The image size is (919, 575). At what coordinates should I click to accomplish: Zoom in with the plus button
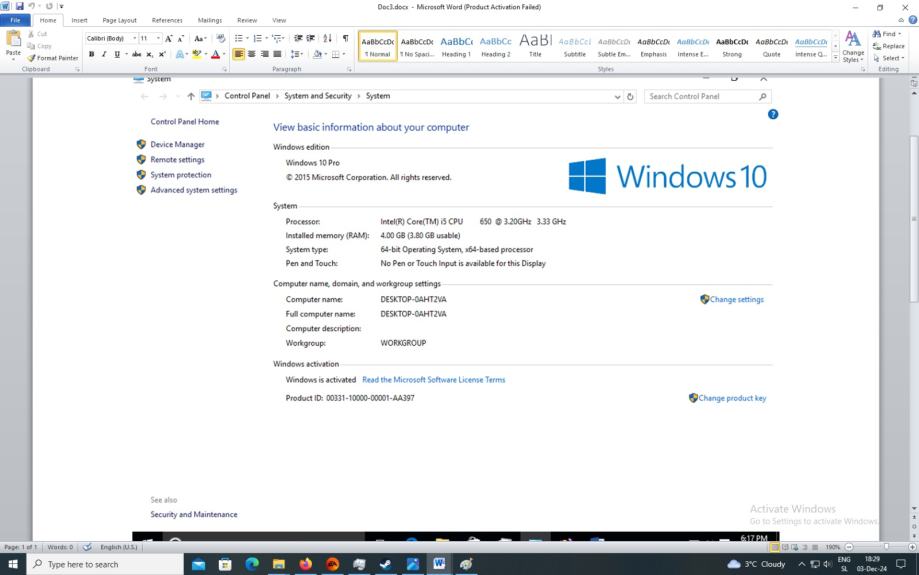click(x=912, y=547)
